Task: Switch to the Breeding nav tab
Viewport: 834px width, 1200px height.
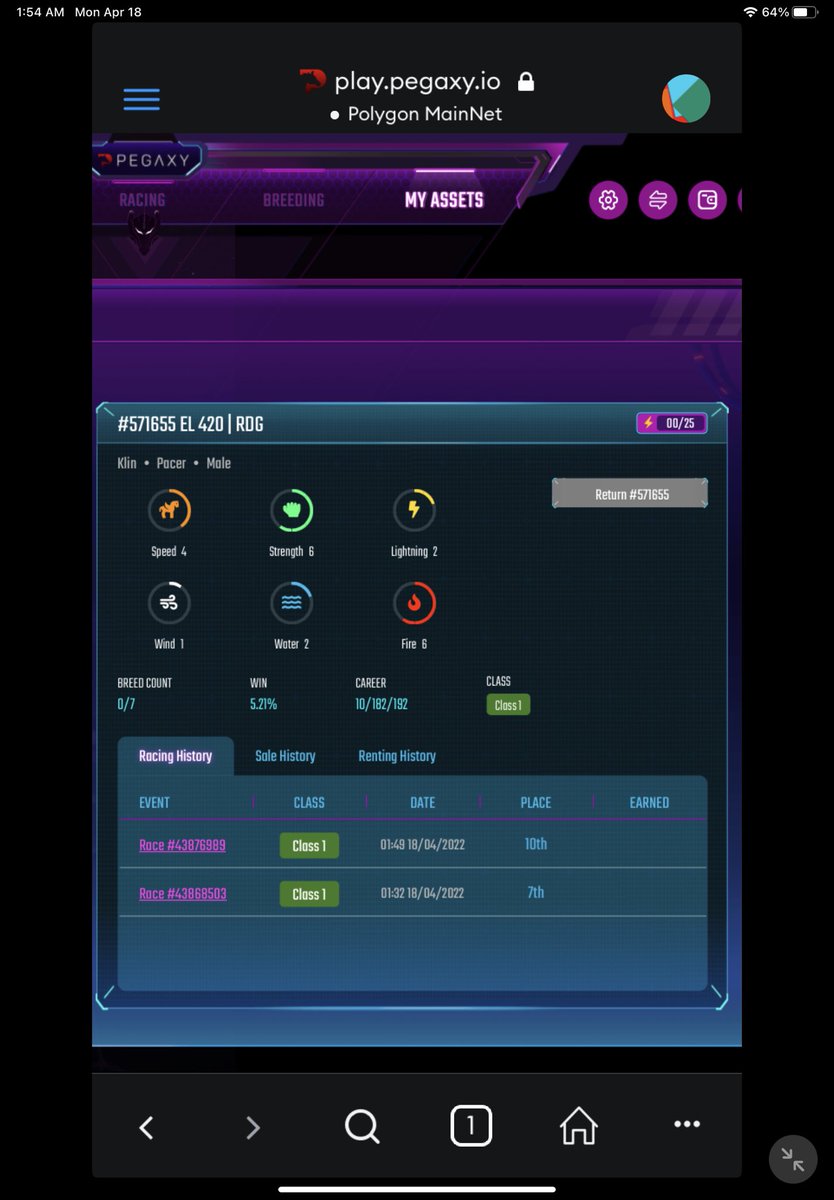Action: (293, 200)
